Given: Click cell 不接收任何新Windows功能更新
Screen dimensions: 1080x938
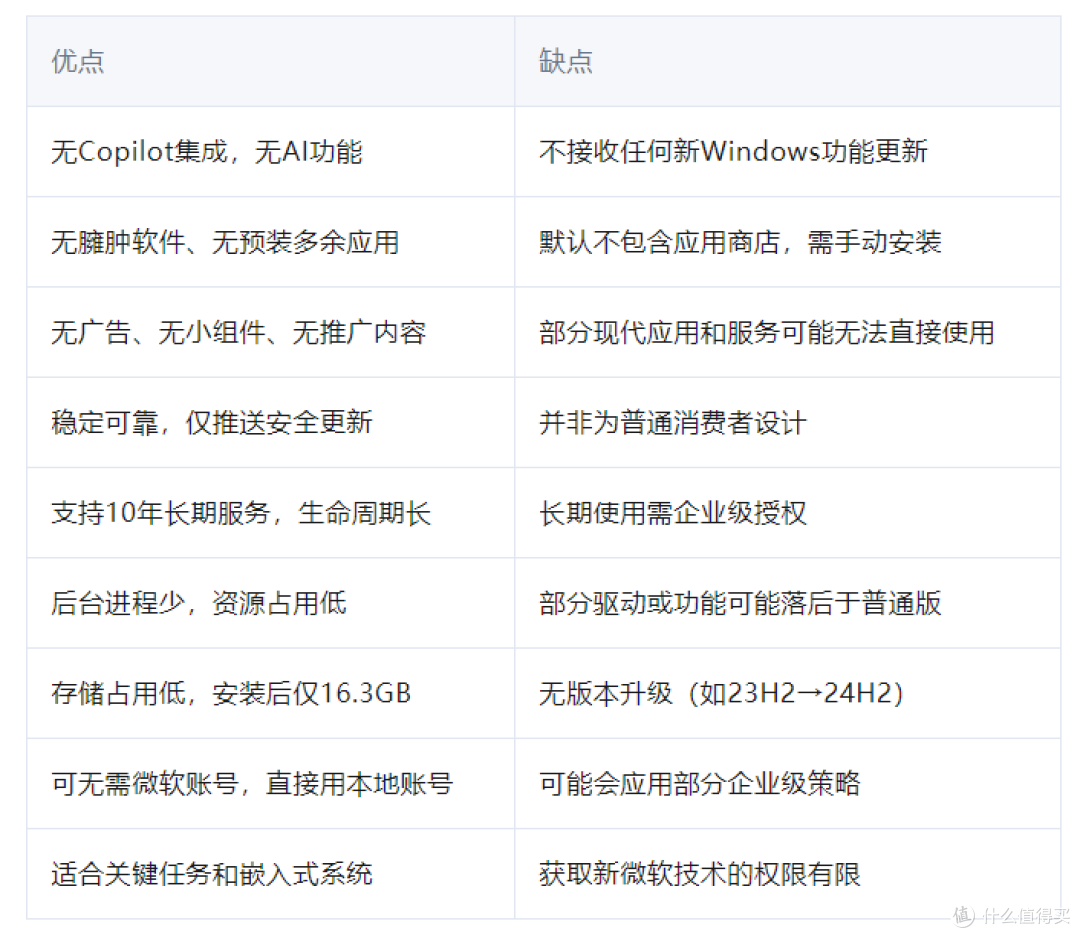Looking at the screenshot, I should 787,152.
